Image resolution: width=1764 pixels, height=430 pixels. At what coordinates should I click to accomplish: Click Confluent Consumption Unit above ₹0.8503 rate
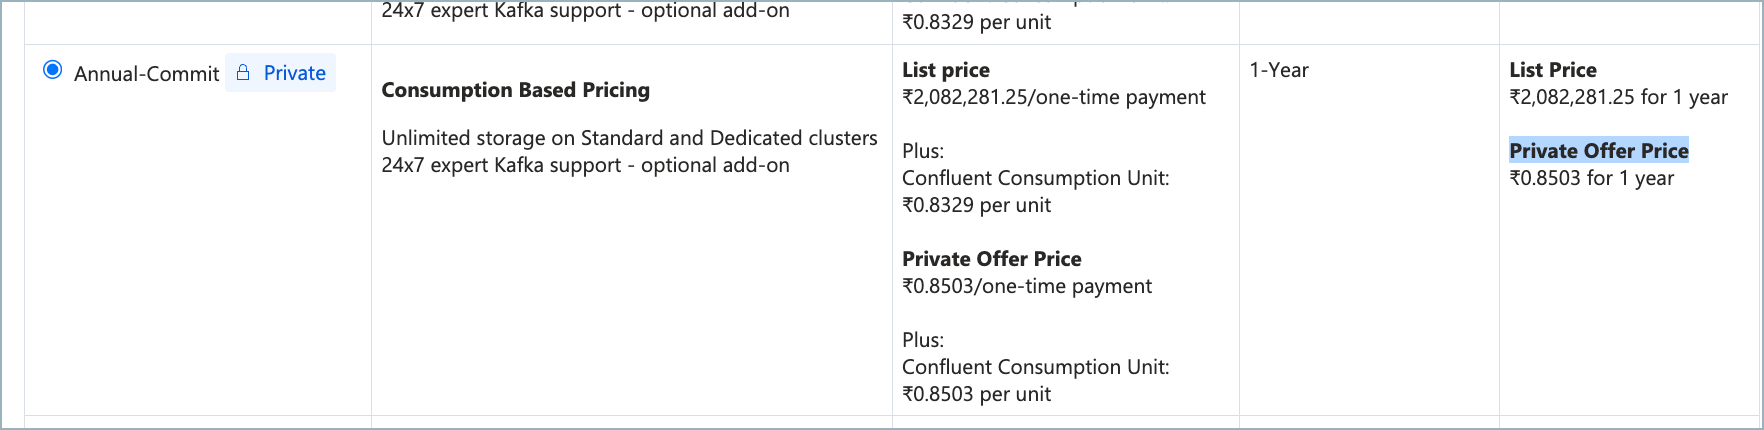pyautogui.click(x=1035, y=367)
